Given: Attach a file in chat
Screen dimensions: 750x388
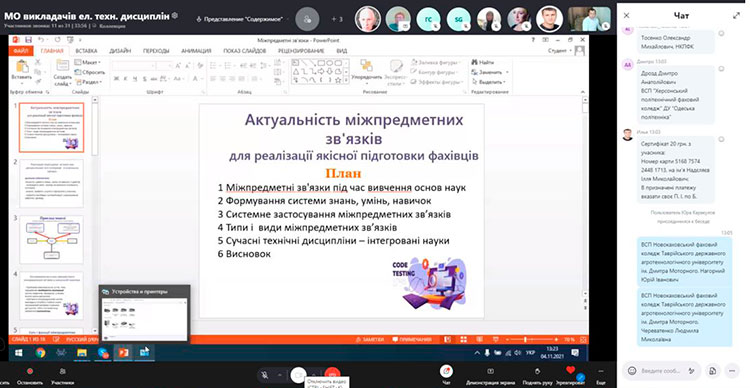Looking at the screenshot, I should click(x=713, y=371).
